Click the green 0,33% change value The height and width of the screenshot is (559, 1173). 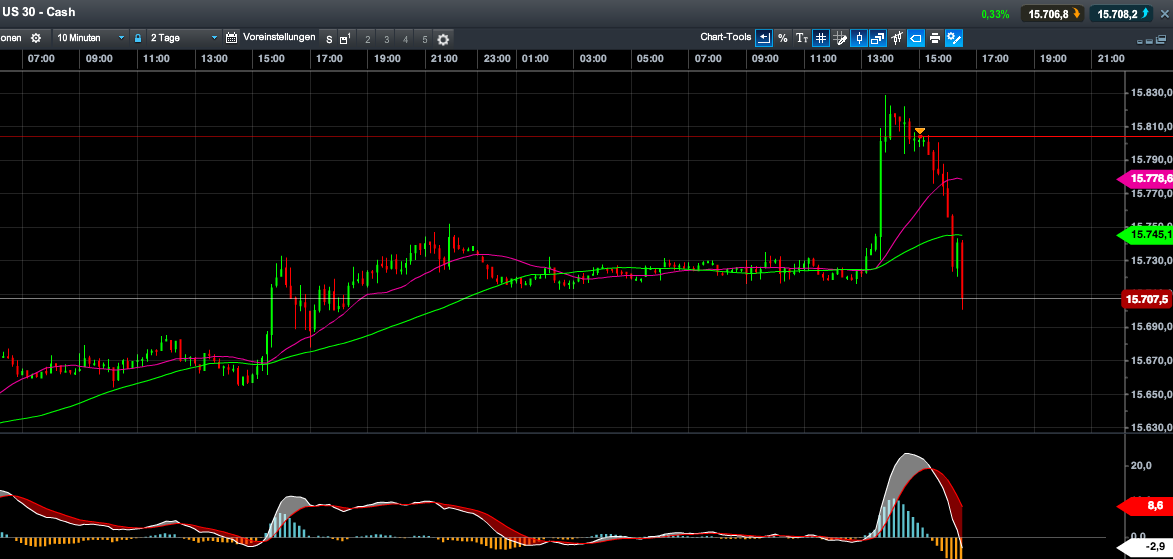pyautogui.click(x=996, y=14)
